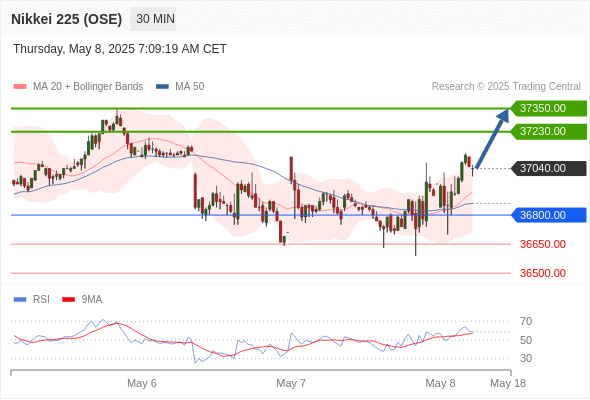Click the RSI 30 axis value

pos(526,358)
